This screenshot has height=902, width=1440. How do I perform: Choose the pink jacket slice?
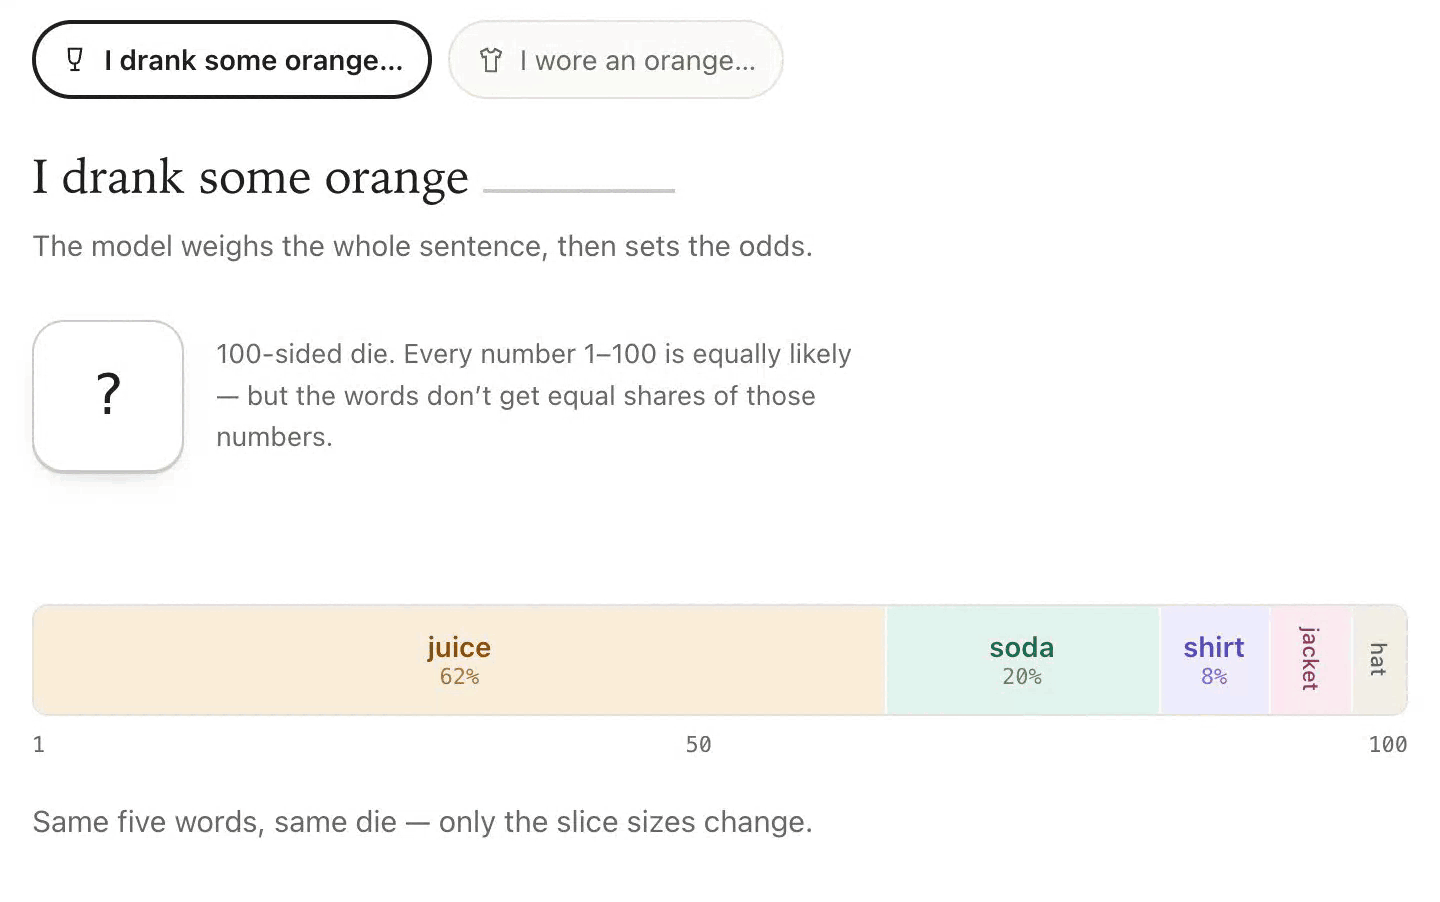tap(1311, 660)
